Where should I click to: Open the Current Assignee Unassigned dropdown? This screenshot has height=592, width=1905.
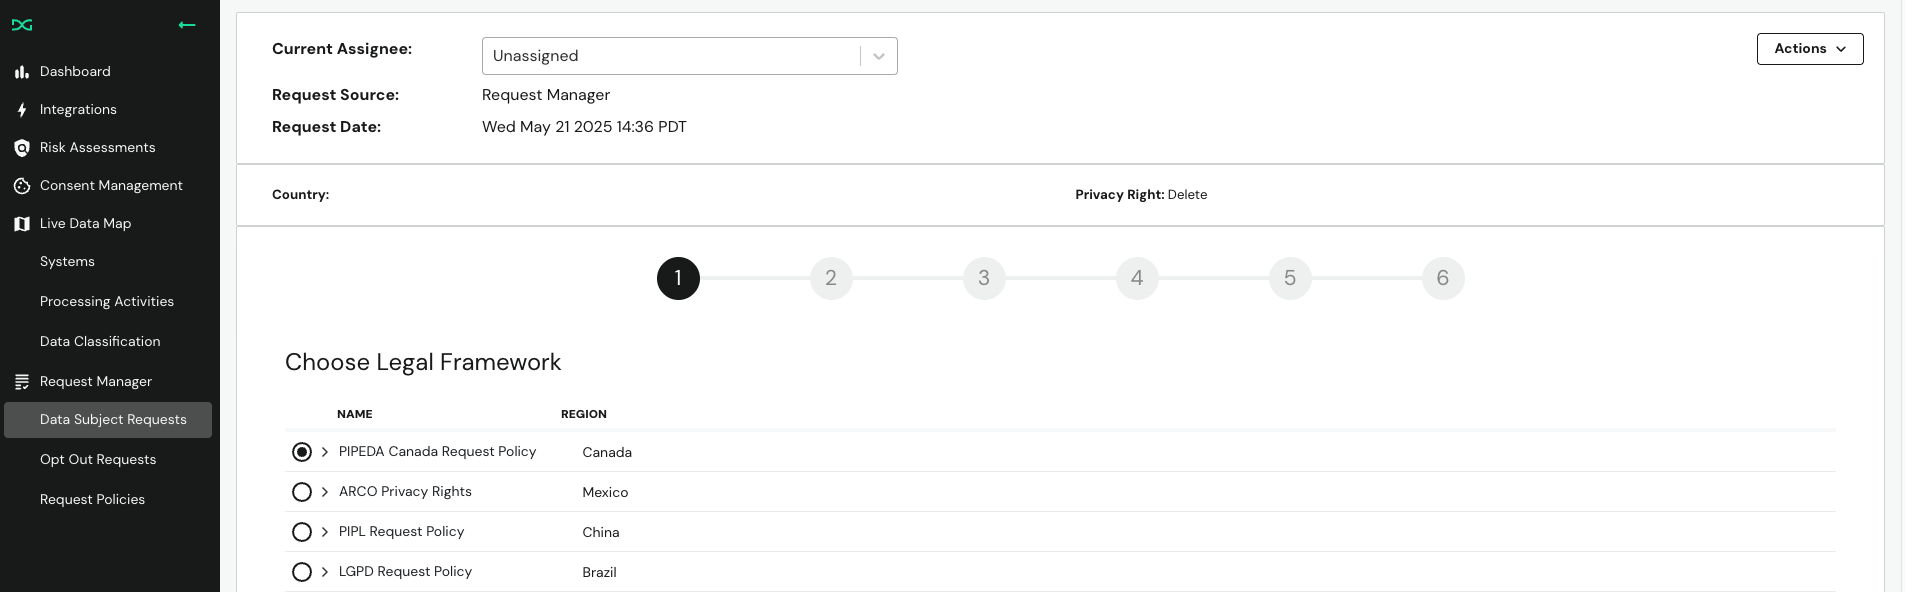[690, 56]
